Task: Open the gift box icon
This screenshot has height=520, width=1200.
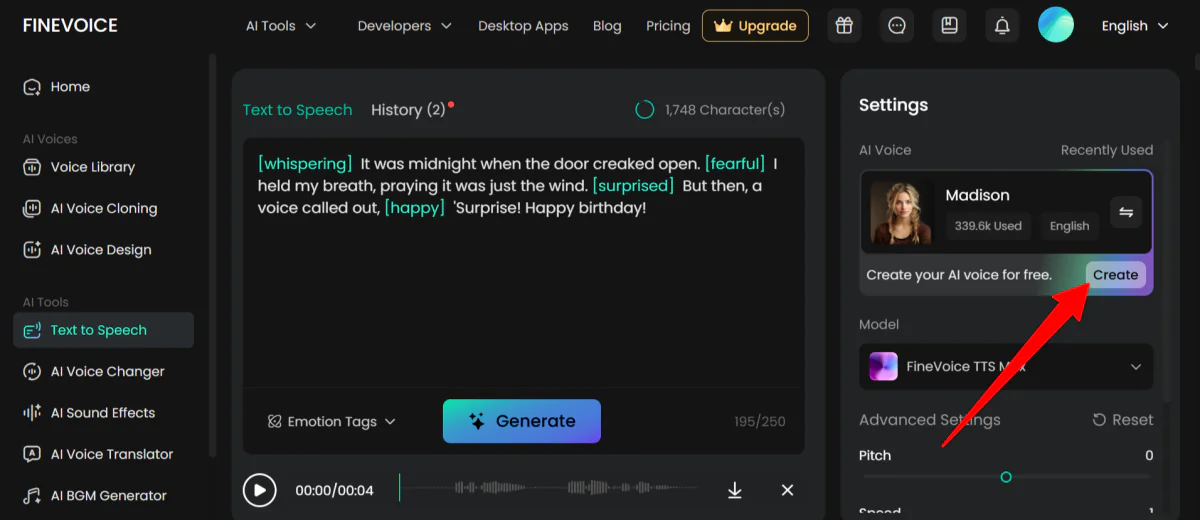Action: coord(844,26)
